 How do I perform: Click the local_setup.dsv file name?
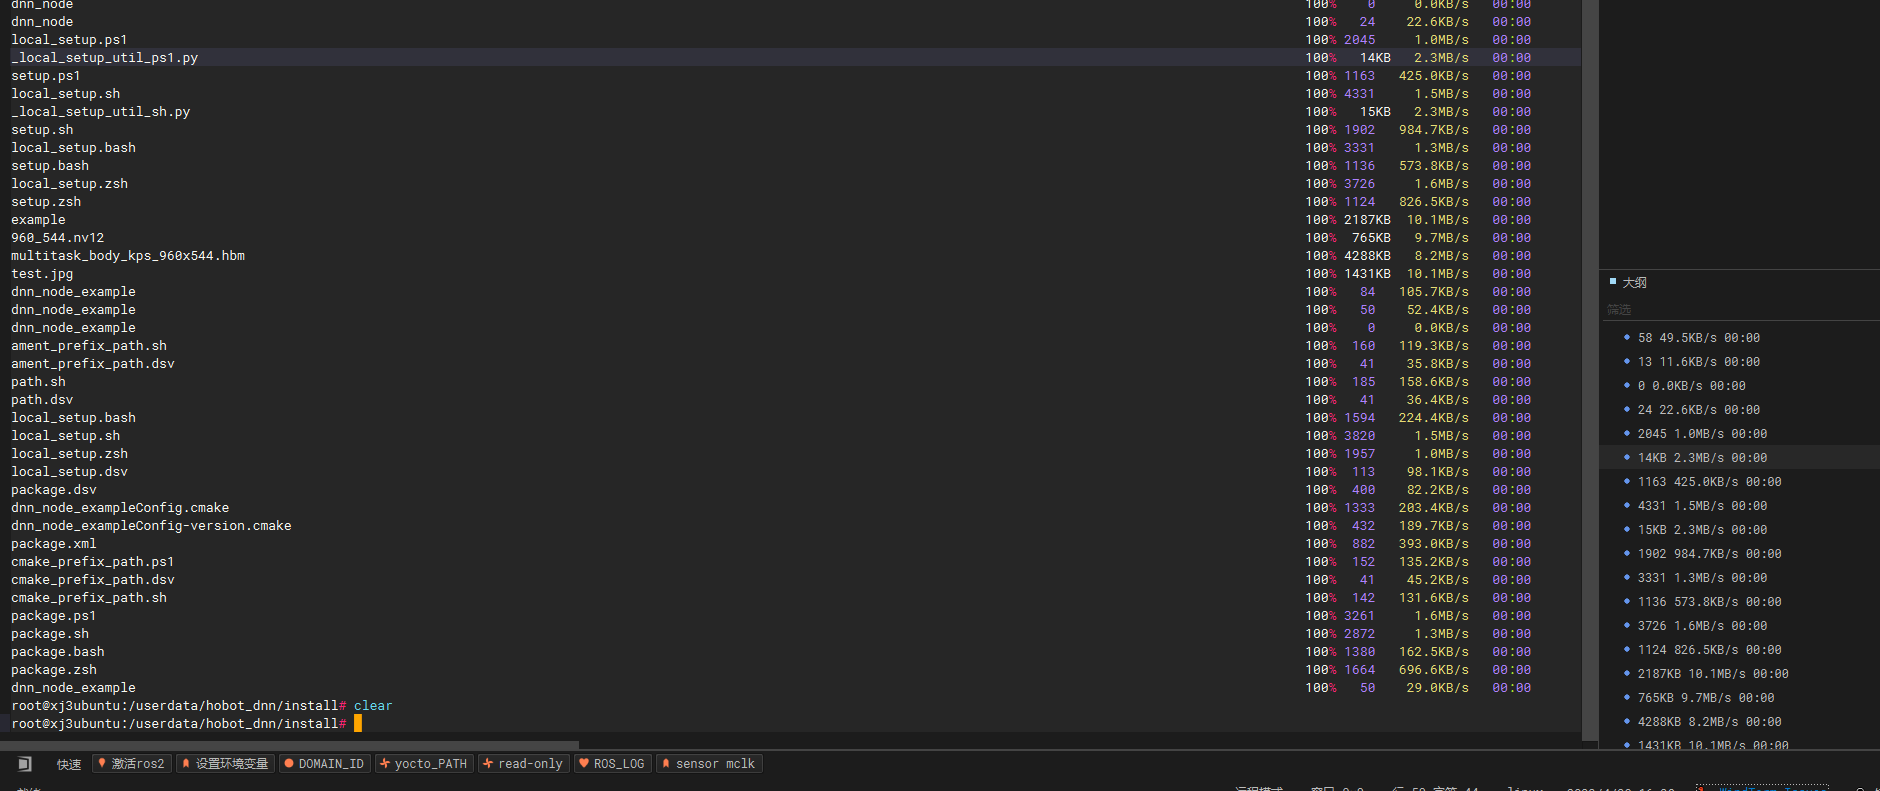click(x=70, y=472)
